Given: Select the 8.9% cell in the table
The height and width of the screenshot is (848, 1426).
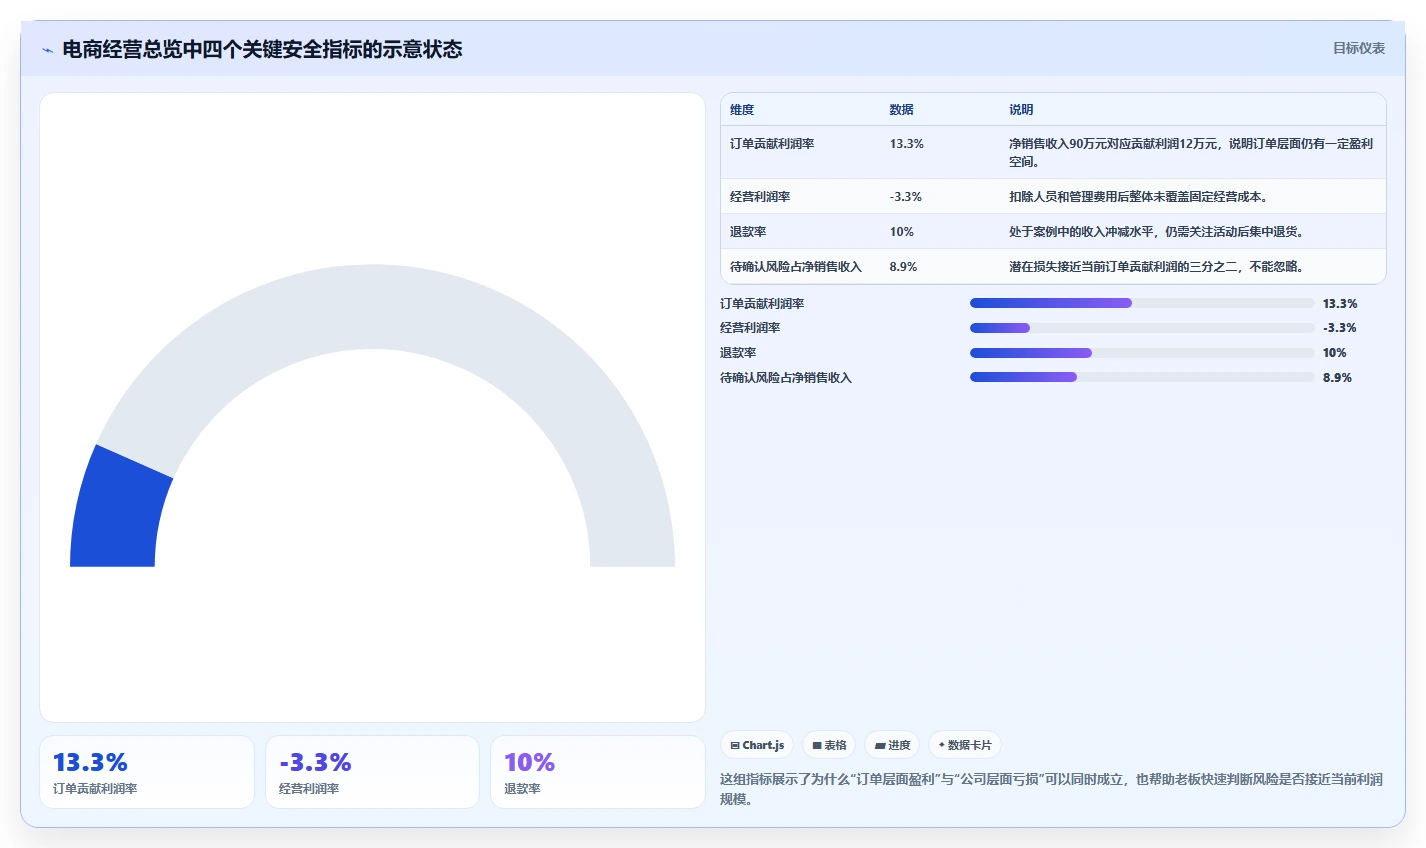Looking at the screenshot, I should click(903, 267).
